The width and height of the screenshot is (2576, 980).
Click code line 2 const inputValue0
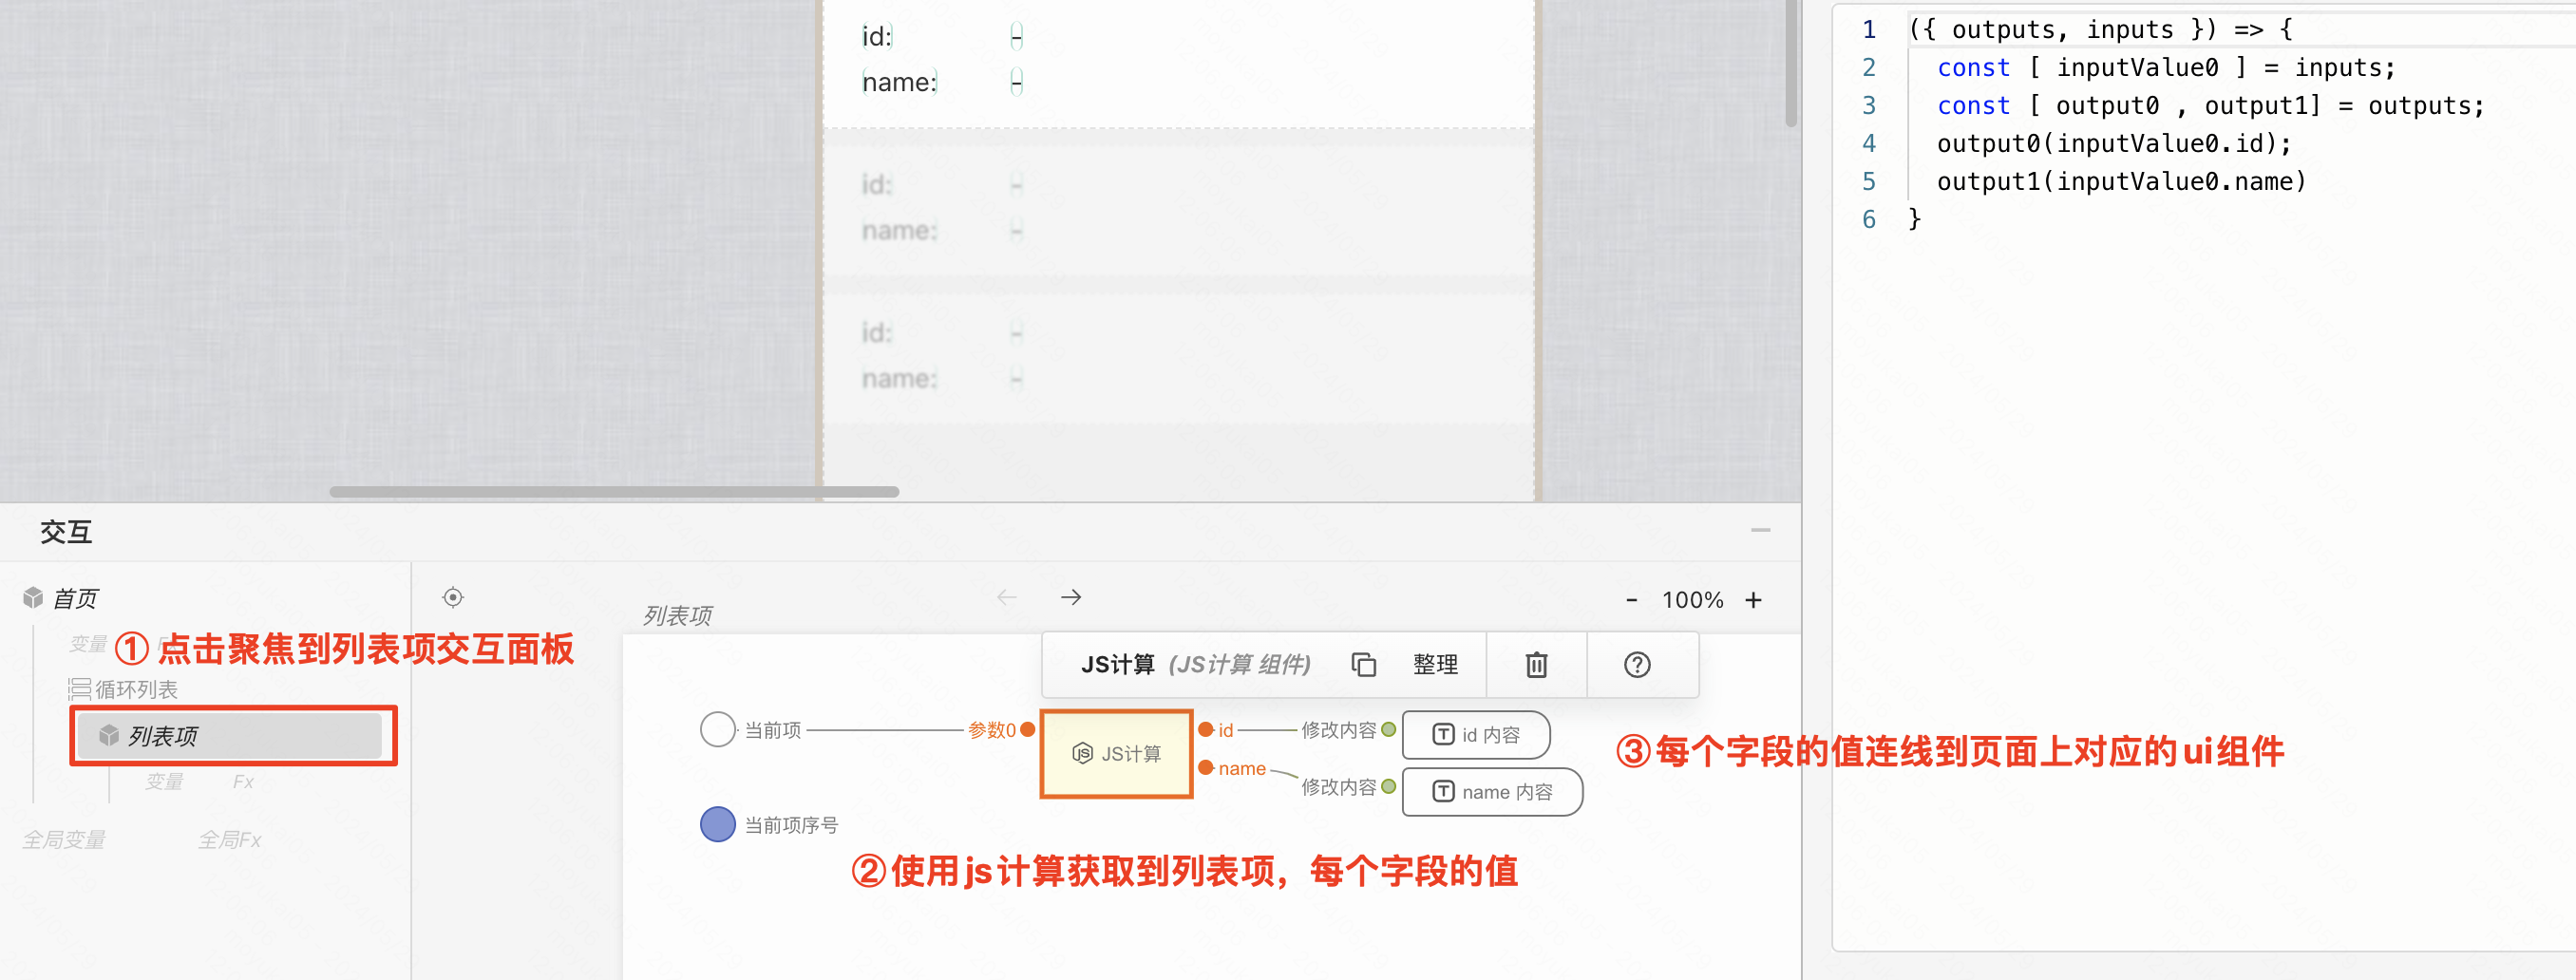pos(2166,67)
